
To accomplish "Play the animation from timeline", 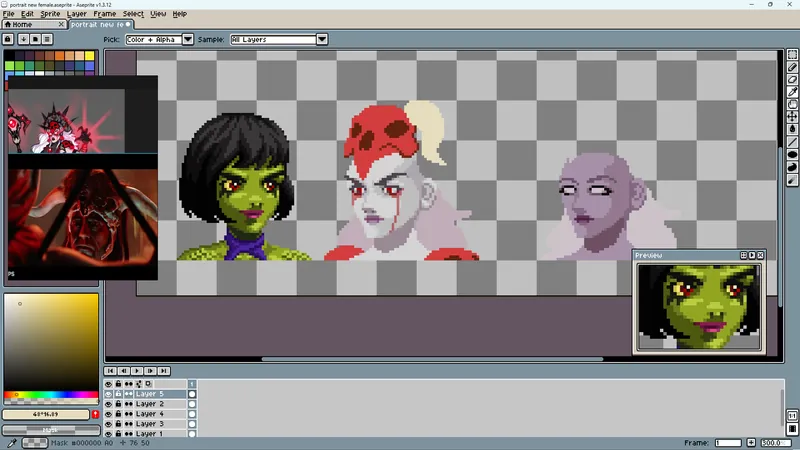I will (x=137, y=371).
